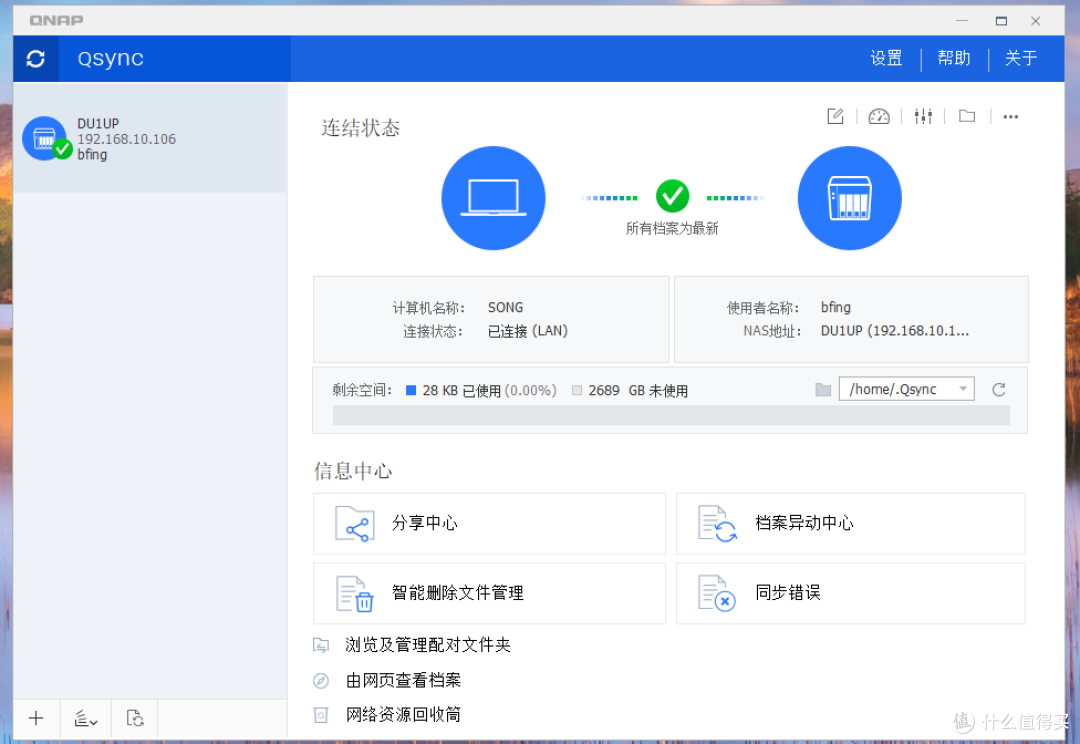Open the local folder icon in toolbar
This screenshot has width=1080, height=744.
tap(967, 116)
